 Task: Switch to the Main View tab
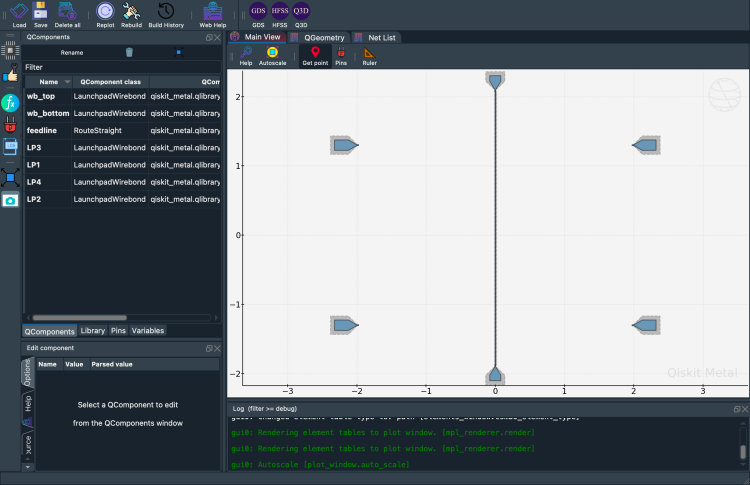pos(257,37)
